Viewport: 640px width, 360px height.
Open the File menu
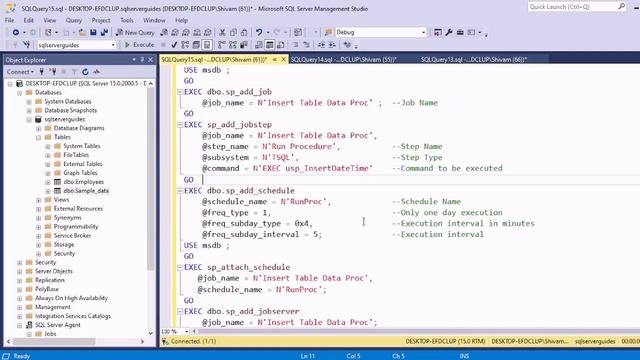tap(9, 20)
